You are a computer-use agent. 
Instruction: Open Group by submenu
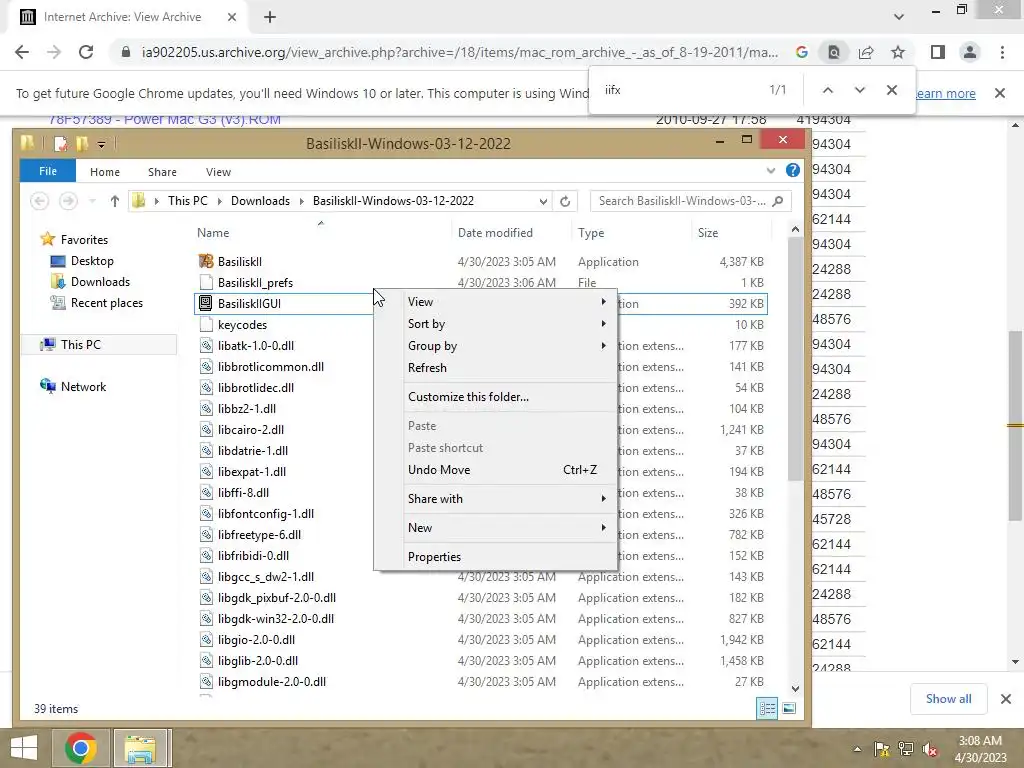tap(495, 346)
